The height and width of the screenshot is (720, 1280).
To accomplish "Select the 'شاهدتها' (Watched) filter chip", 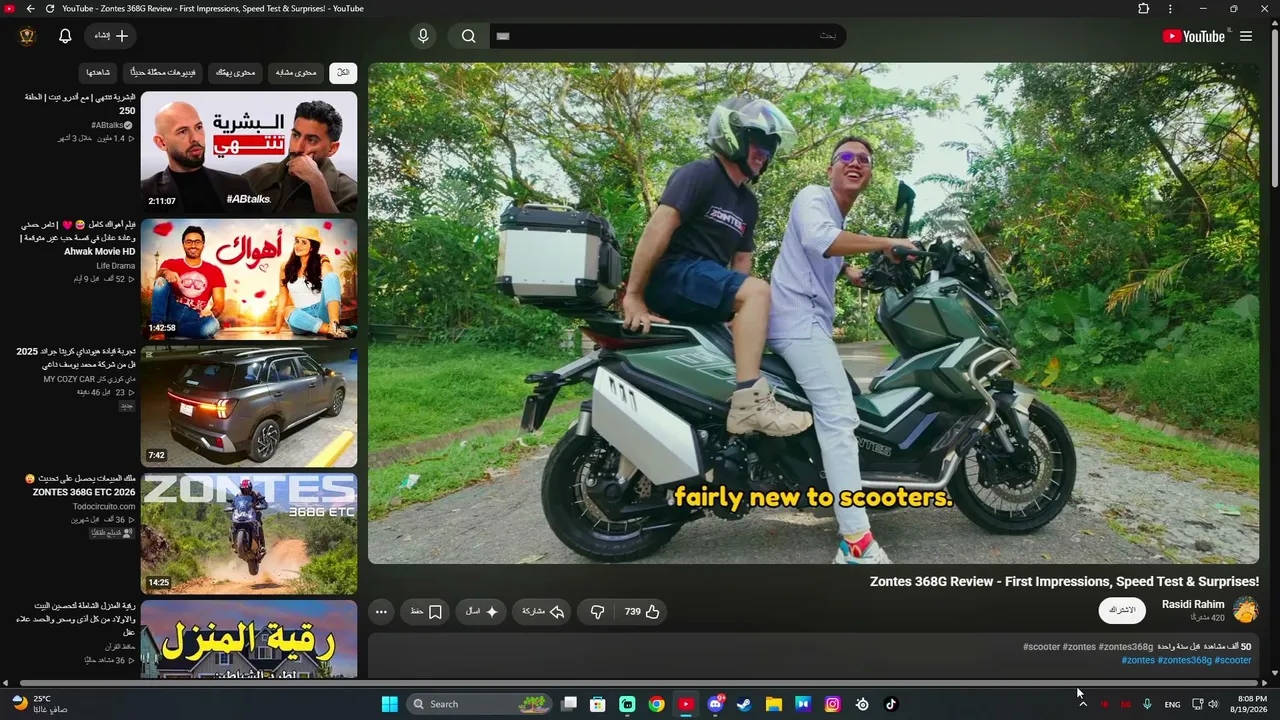I will (x=98, y=73).
